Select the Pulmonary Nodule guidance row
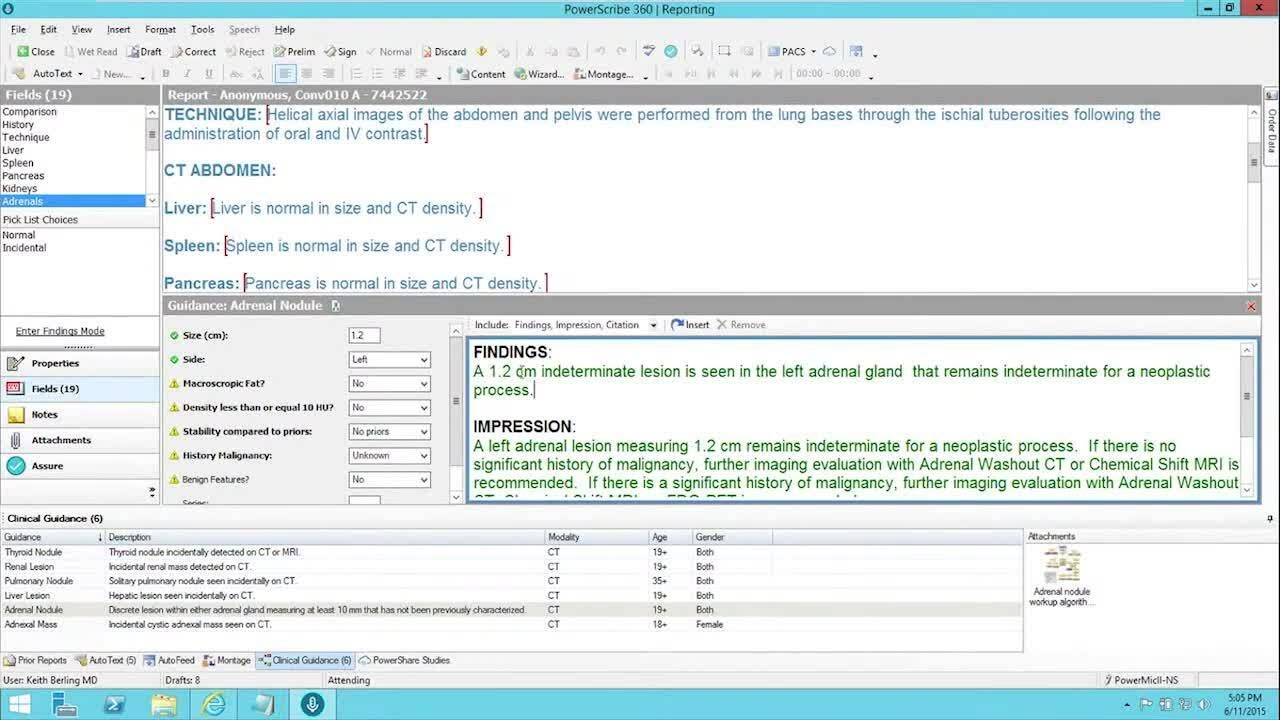1280x720 pixels. 511,581
